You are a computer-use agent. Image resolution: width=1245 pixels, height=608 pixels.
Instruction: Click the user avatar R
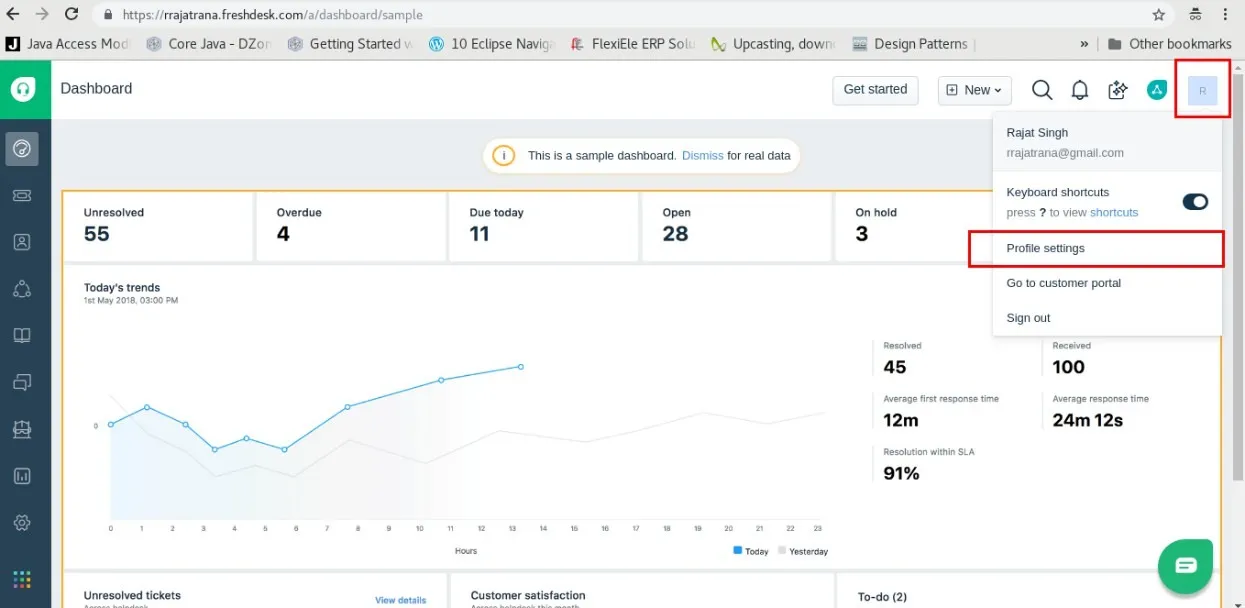[x=1202, y=90]
